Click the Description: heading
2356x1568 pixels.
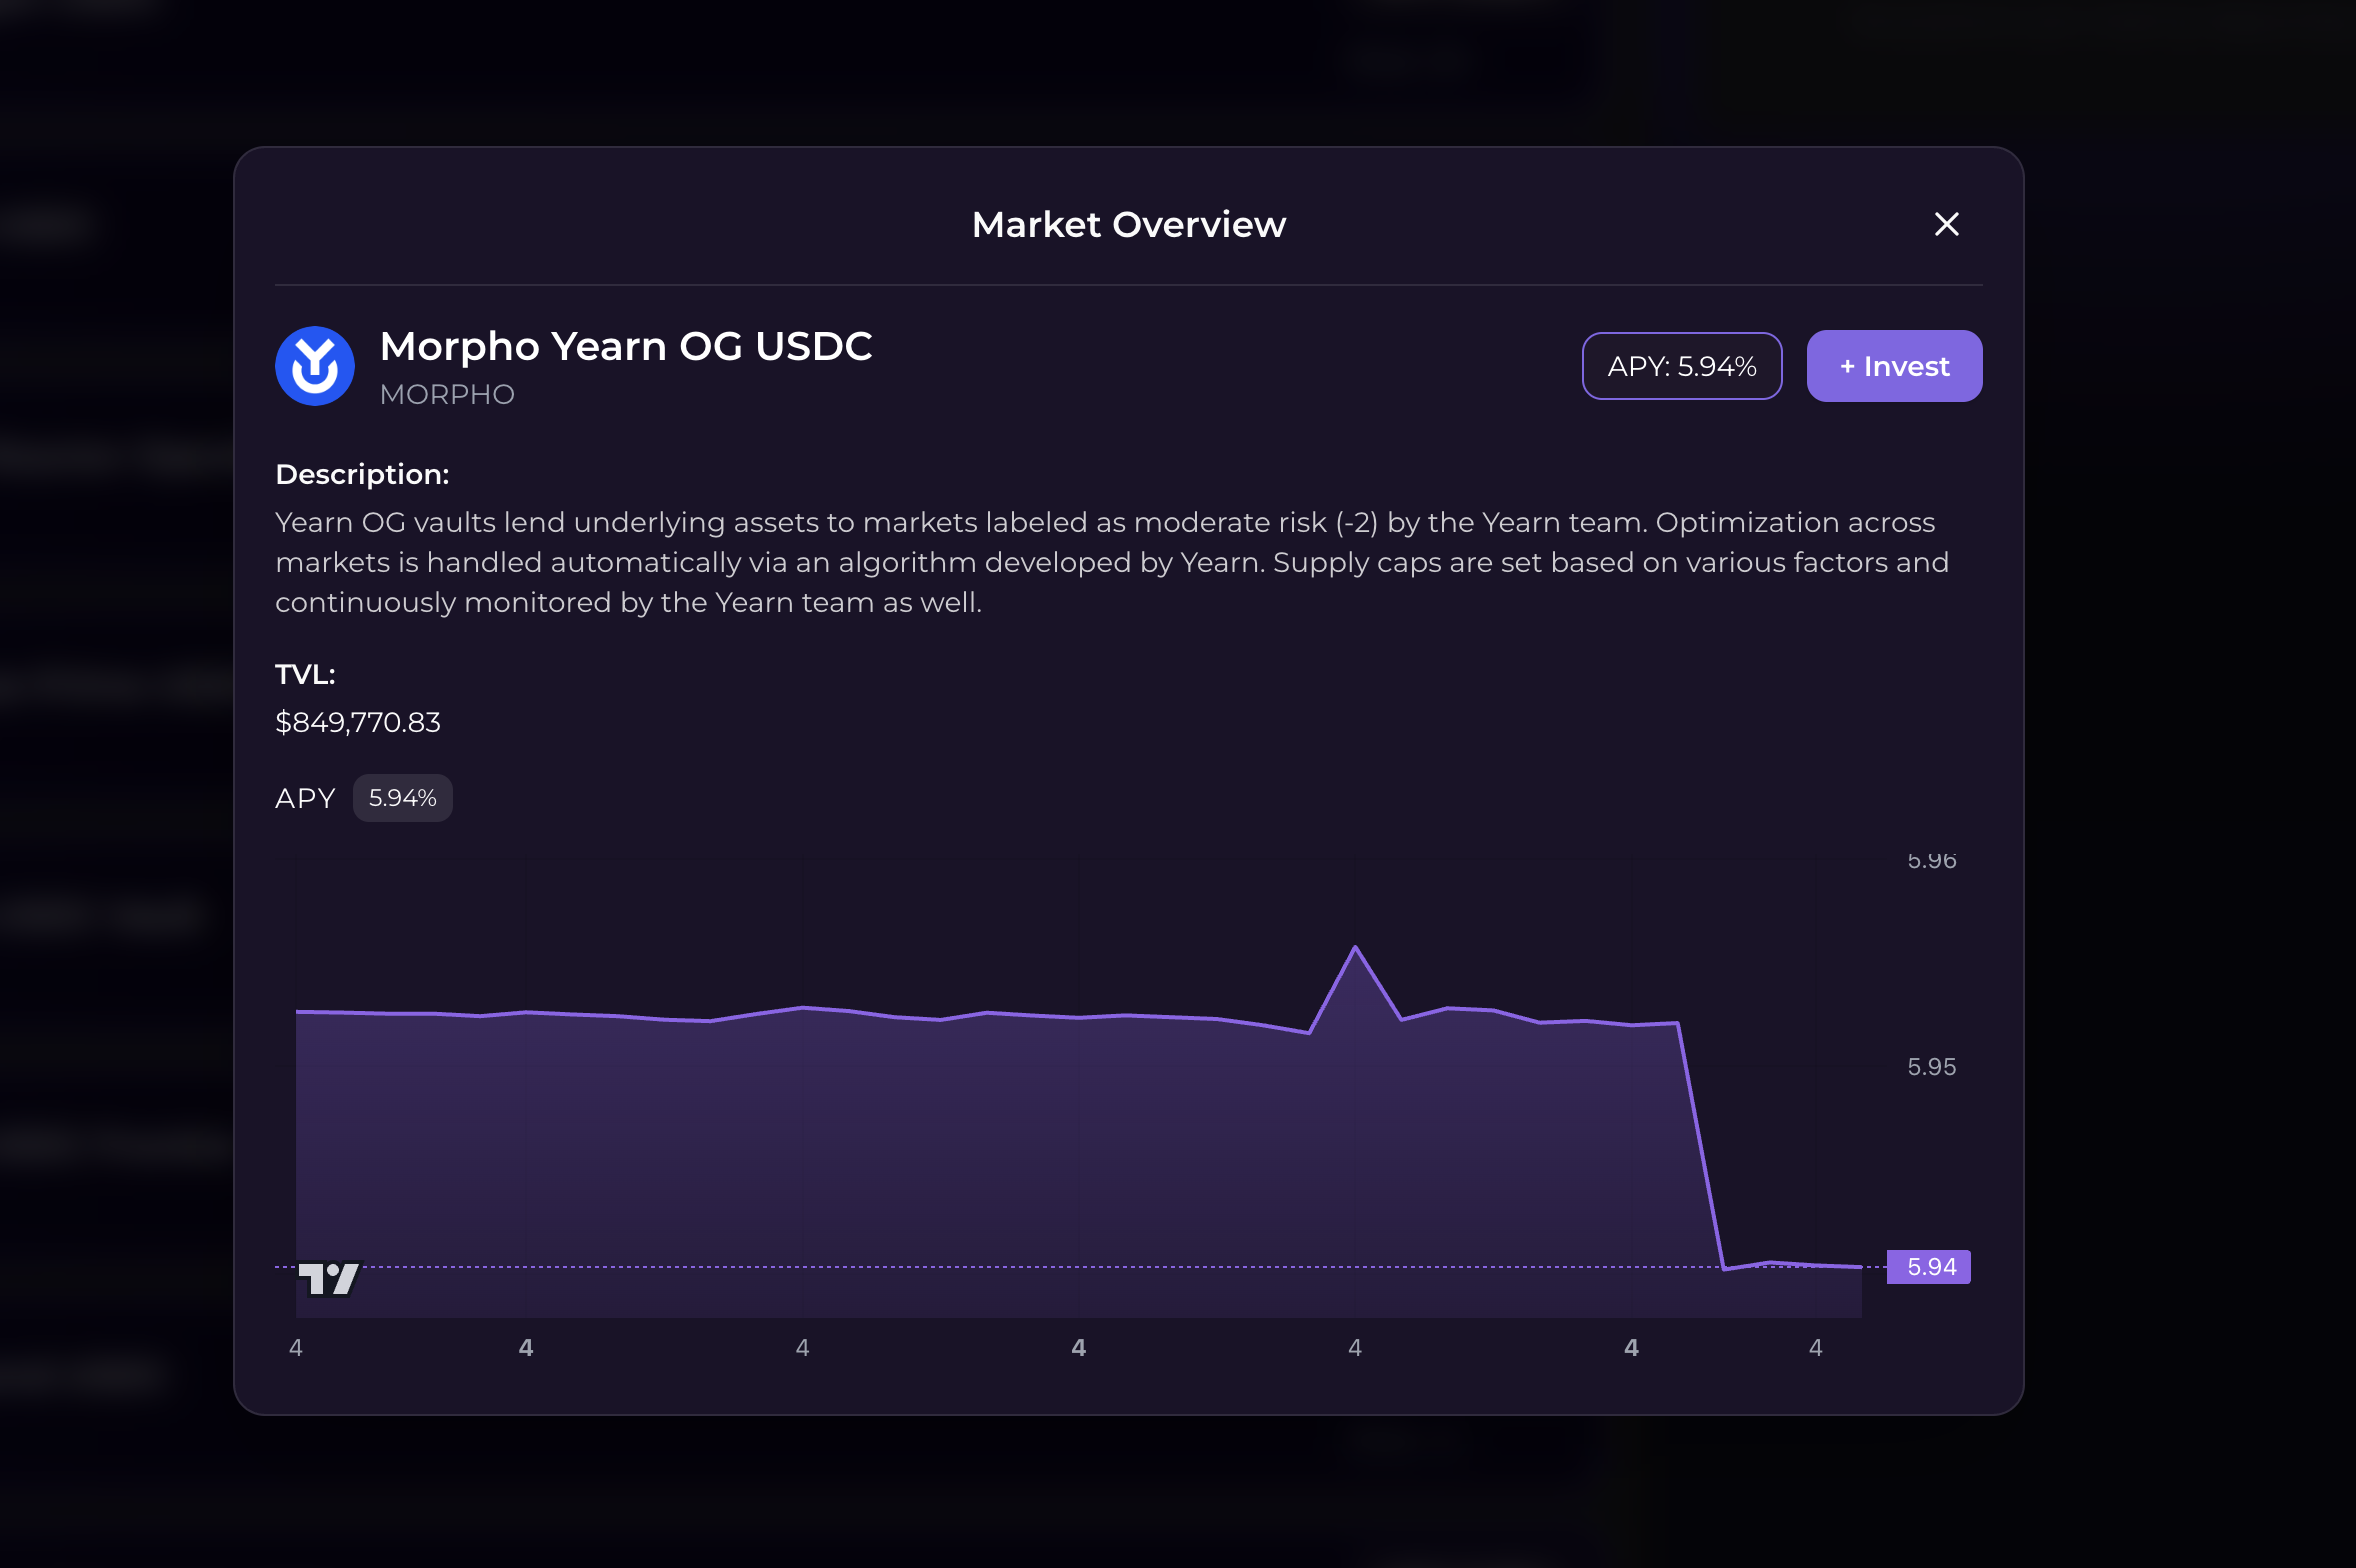362,474
